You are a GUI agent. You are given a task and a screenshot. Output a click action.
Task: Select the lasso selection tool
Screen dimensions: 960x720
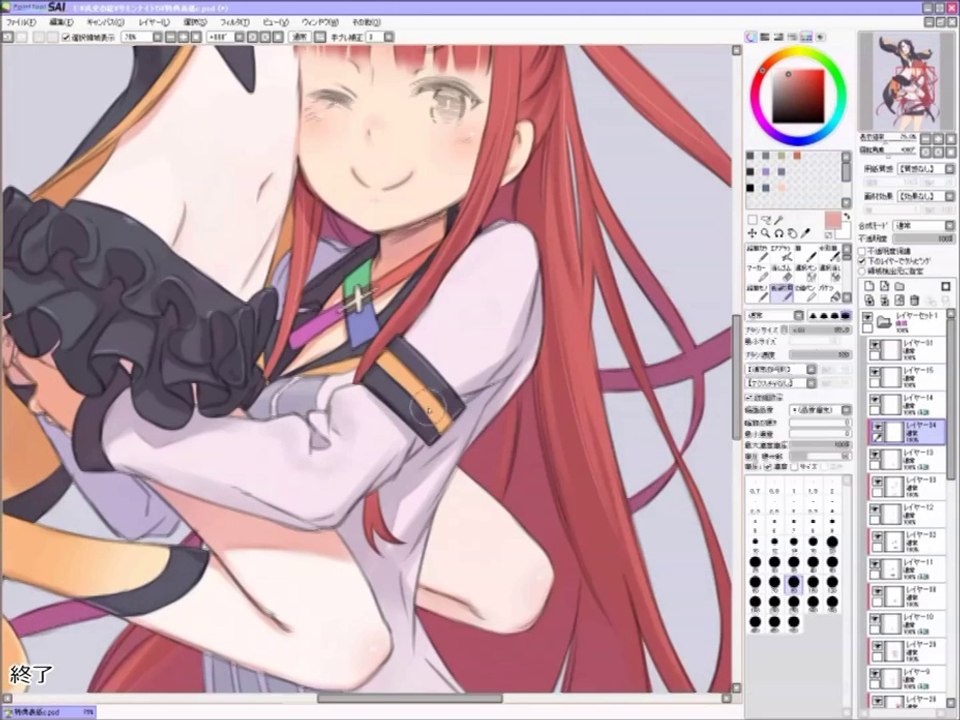point(766,220)
